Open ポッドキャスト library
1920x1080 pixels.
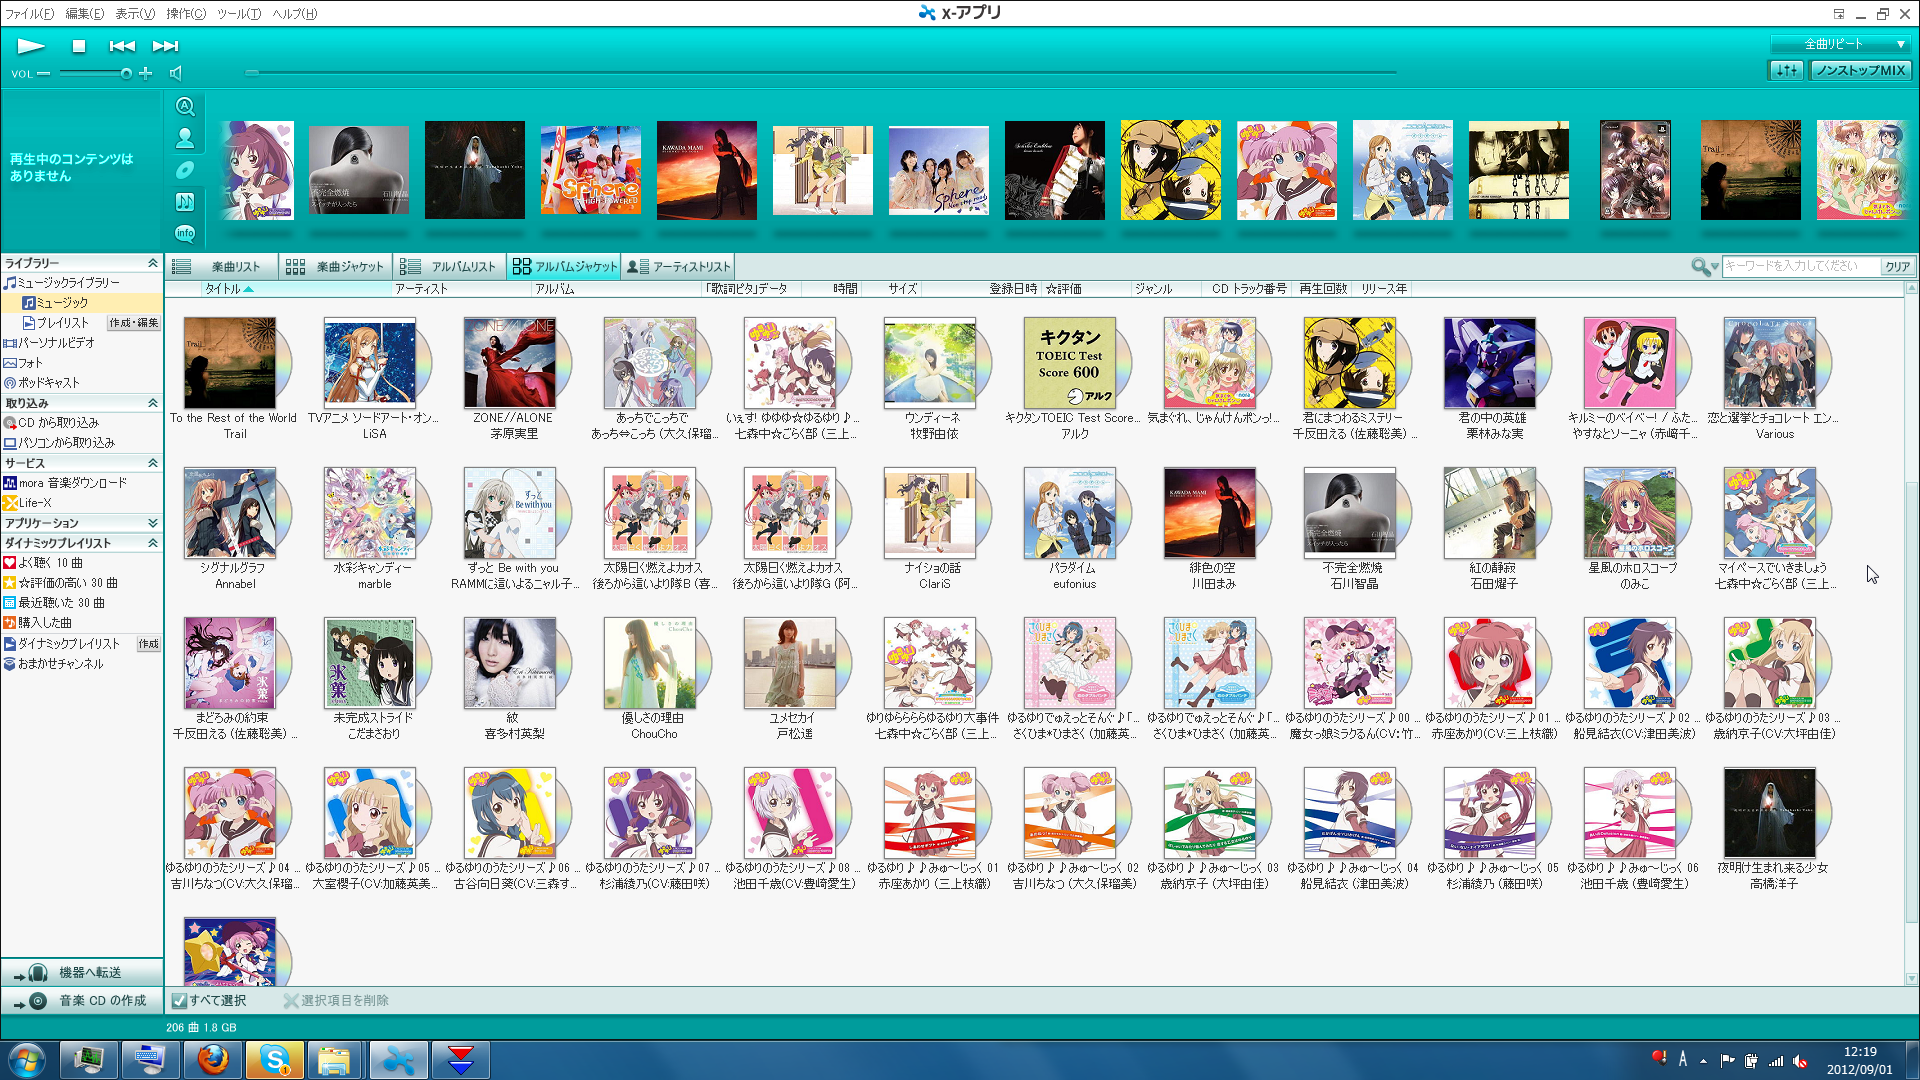pos(49,383)
